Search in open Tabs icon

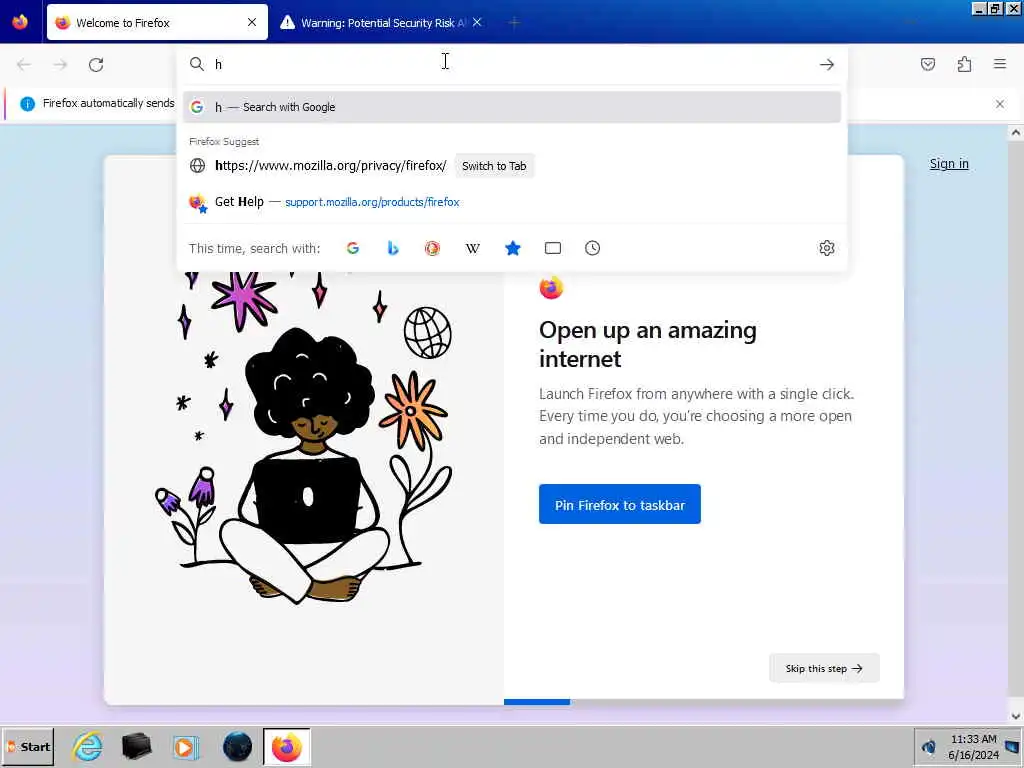point(552,248)
